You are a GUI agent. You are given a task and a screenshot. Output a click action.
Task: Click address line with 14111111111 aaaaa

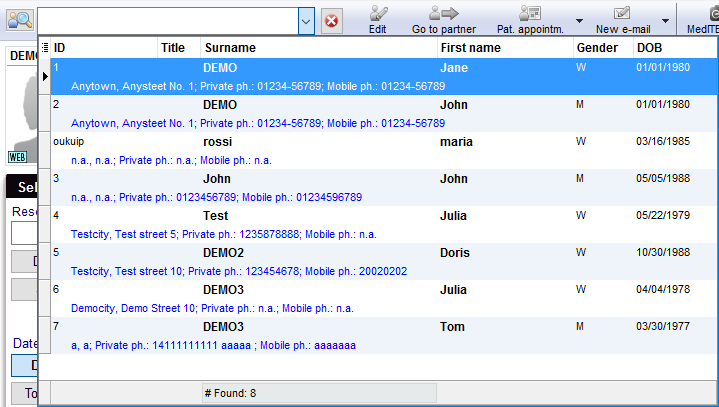[213, 346]
